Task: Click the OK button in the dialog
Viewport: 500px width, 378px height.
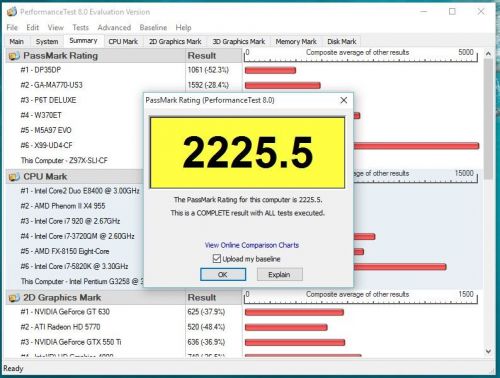Action: [x=223, y=275]
